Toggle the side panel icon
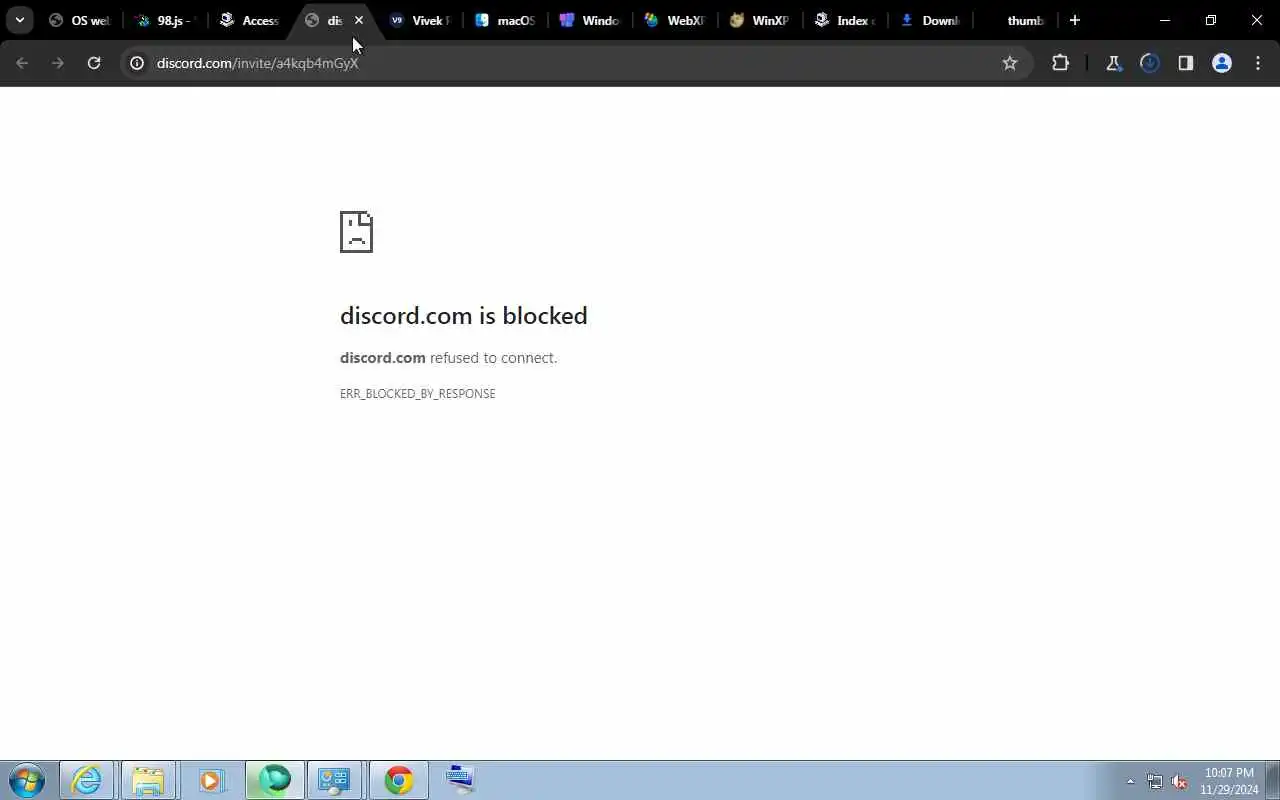This screenshot has width=1280, height=800. (x=1186, y=63)
